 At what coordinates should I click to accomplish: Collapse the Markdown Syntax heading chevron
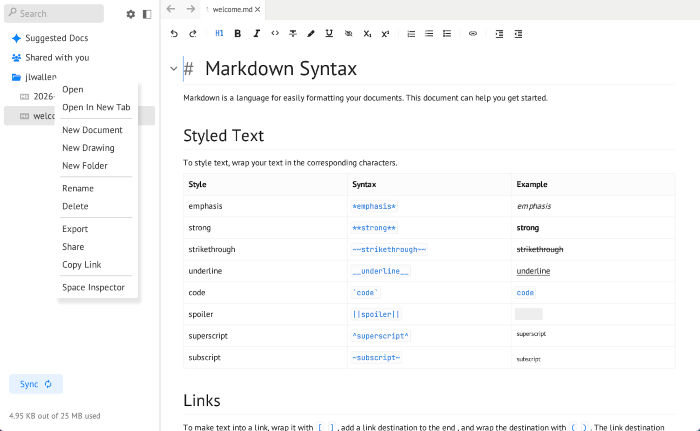[x=173, y=69]
